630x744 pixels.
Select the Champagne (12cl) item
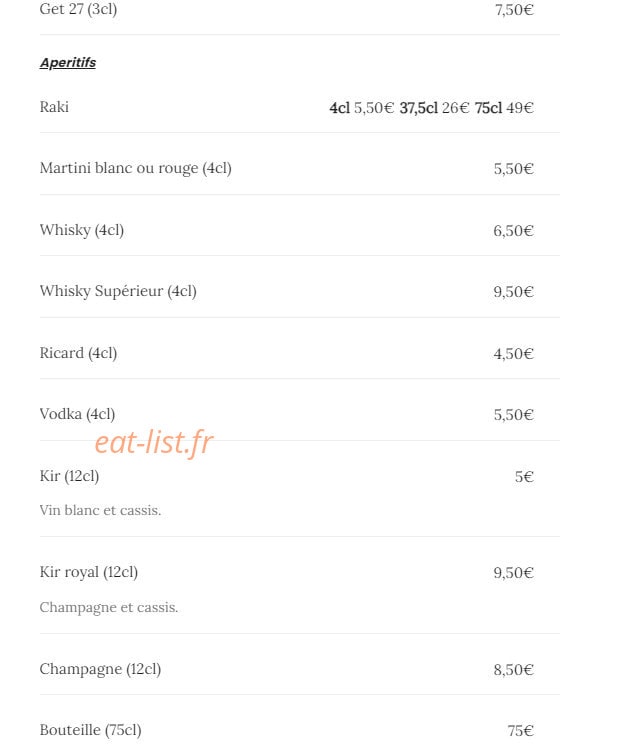(101, 669)
